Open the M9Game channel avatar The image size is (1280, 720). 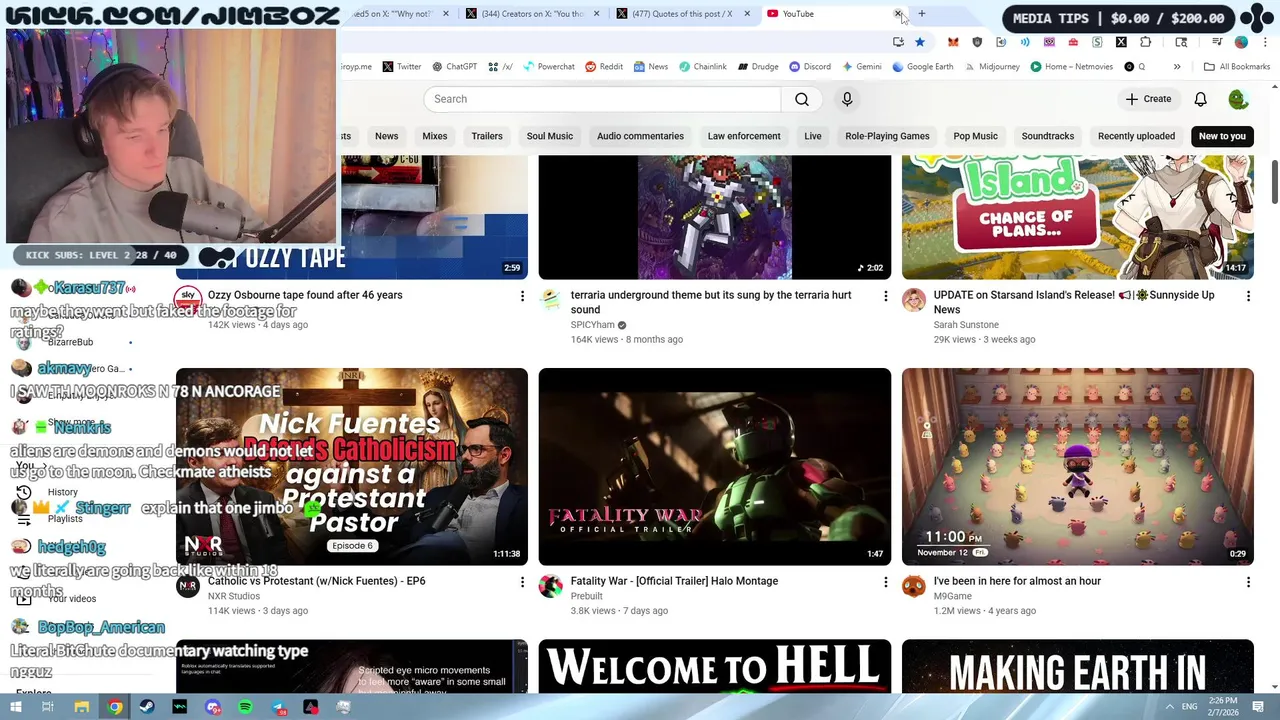914,586
